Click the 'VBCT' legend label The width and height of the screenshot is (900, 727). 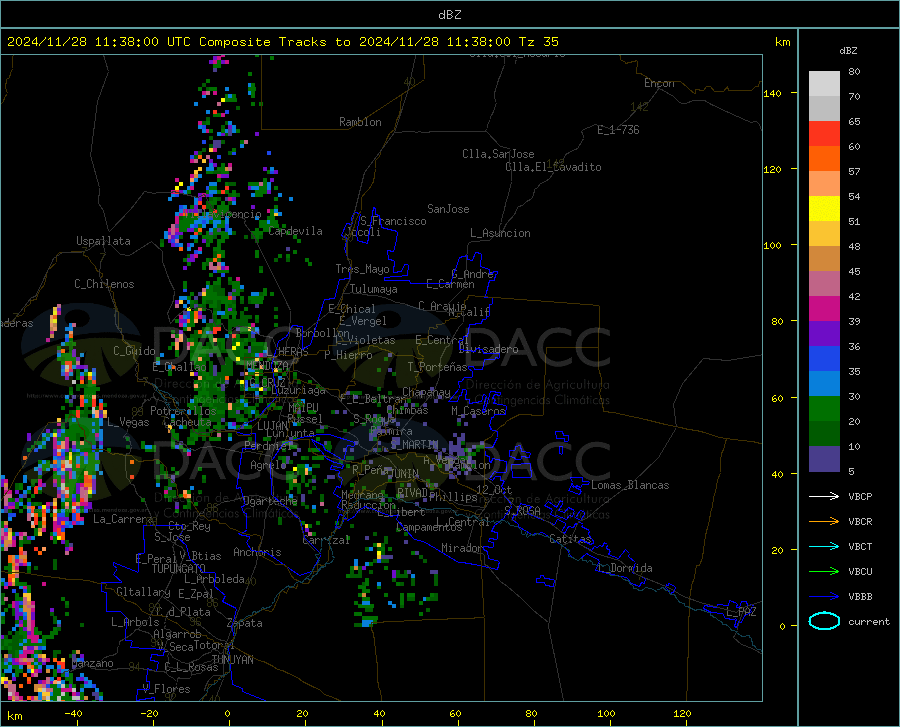pos(860,546)
